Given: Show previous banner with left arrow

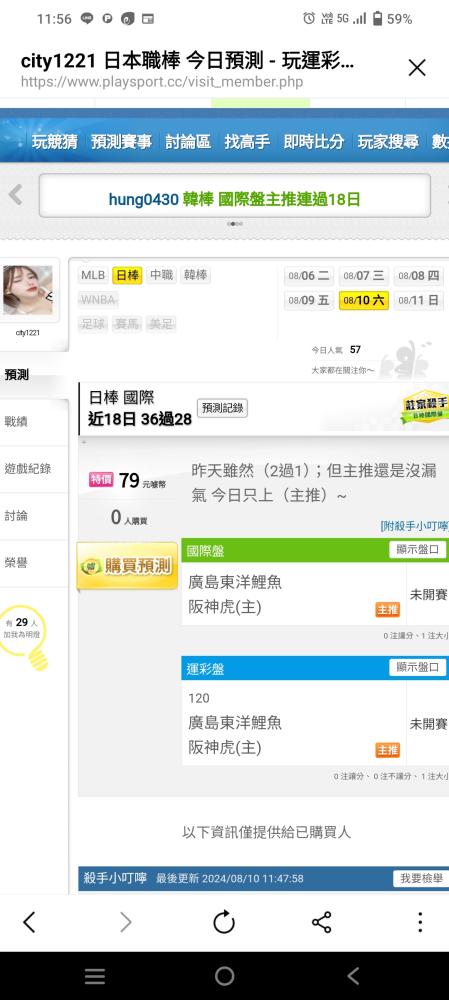Looking at the screenshot, I should click(15, 195).
